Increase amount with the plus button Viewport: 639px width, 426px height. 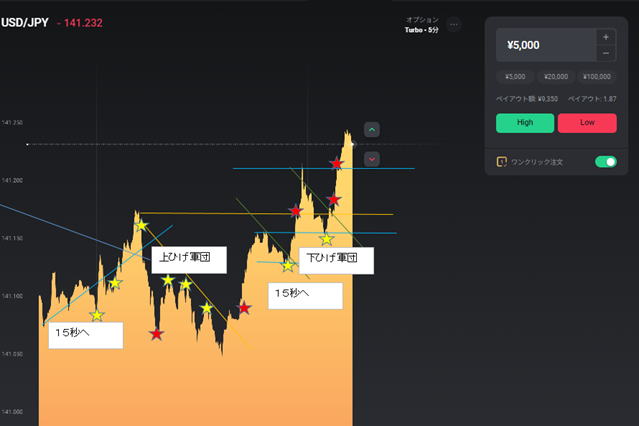[x=606, y=37]
